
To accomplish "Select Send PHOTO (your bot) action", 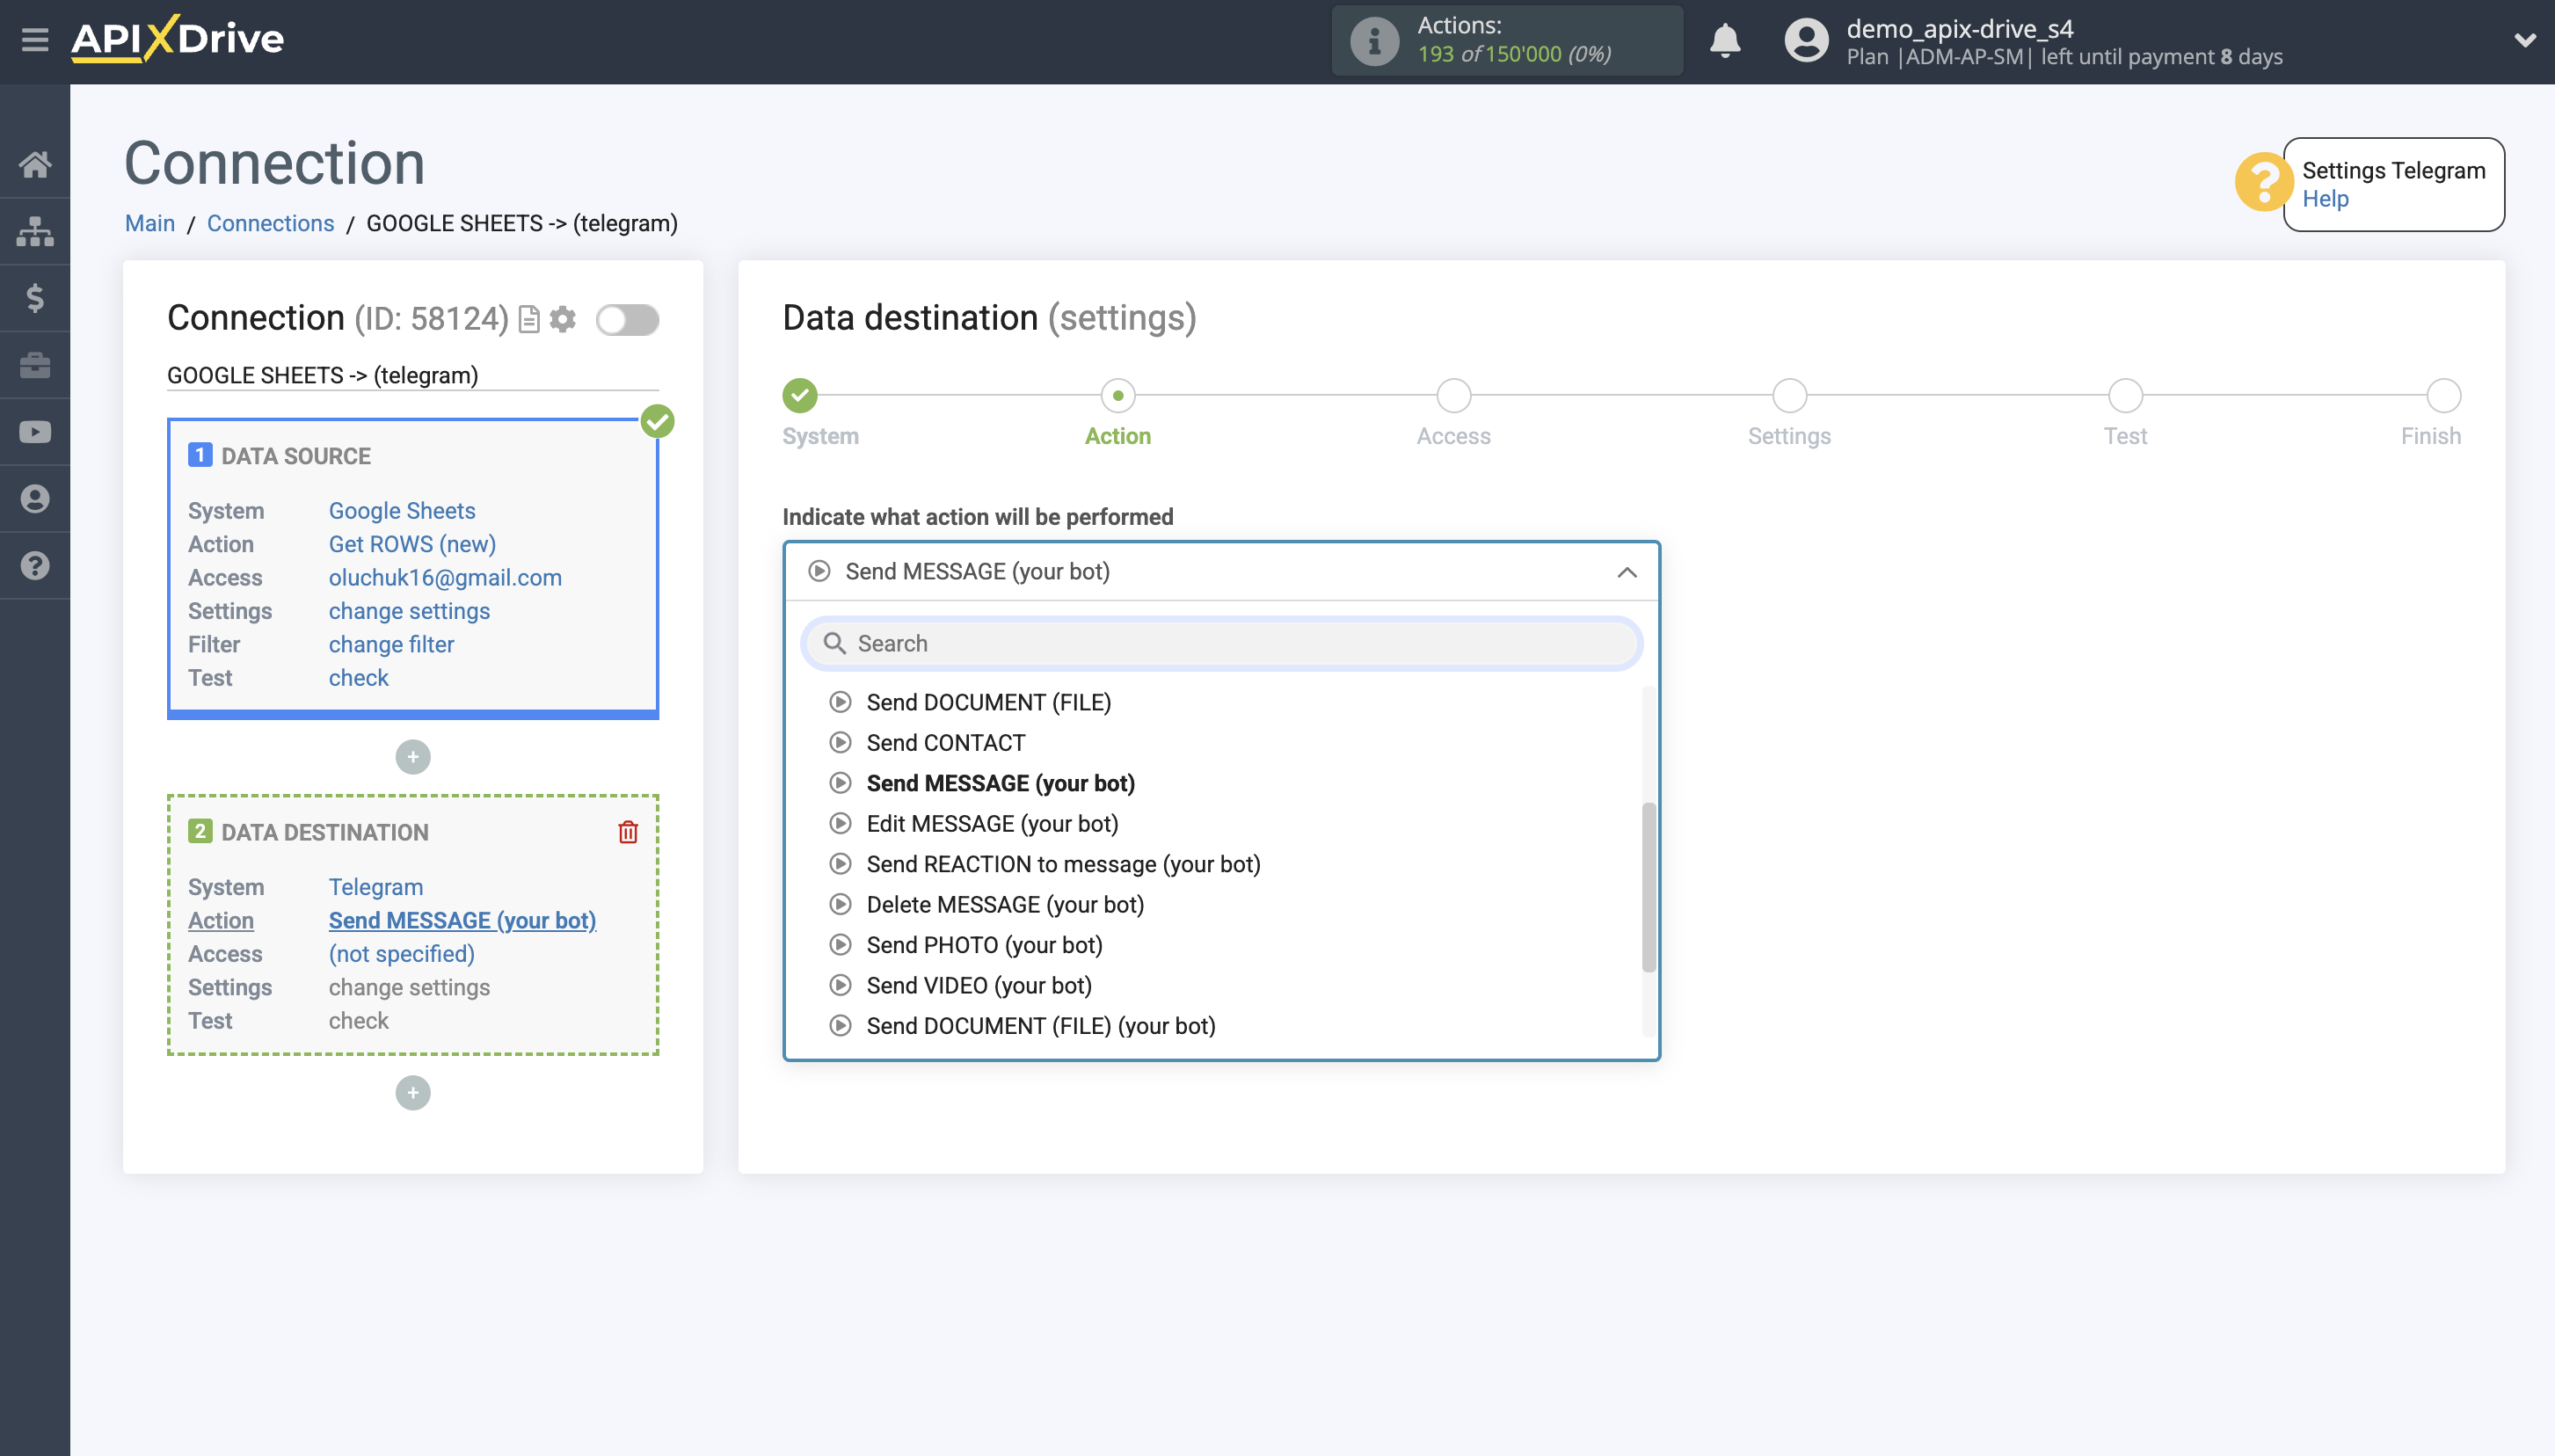I will pos(984,945).
